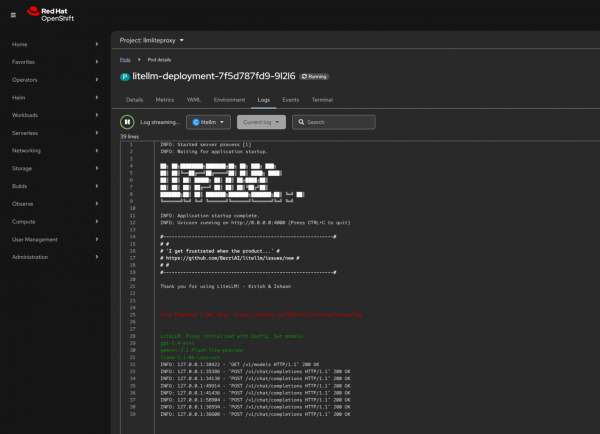Expand the Operators navigation section
Screen dimensions: 600x434
pos(55,80)
